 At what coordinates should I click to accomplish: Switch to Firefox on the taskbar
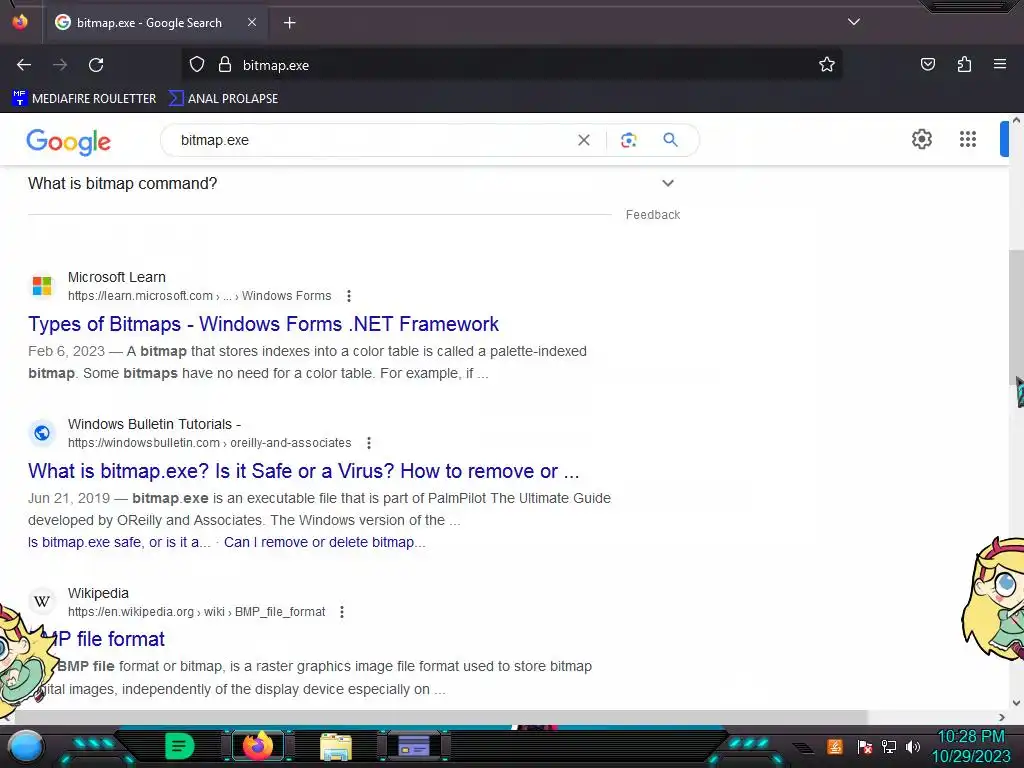257,746
